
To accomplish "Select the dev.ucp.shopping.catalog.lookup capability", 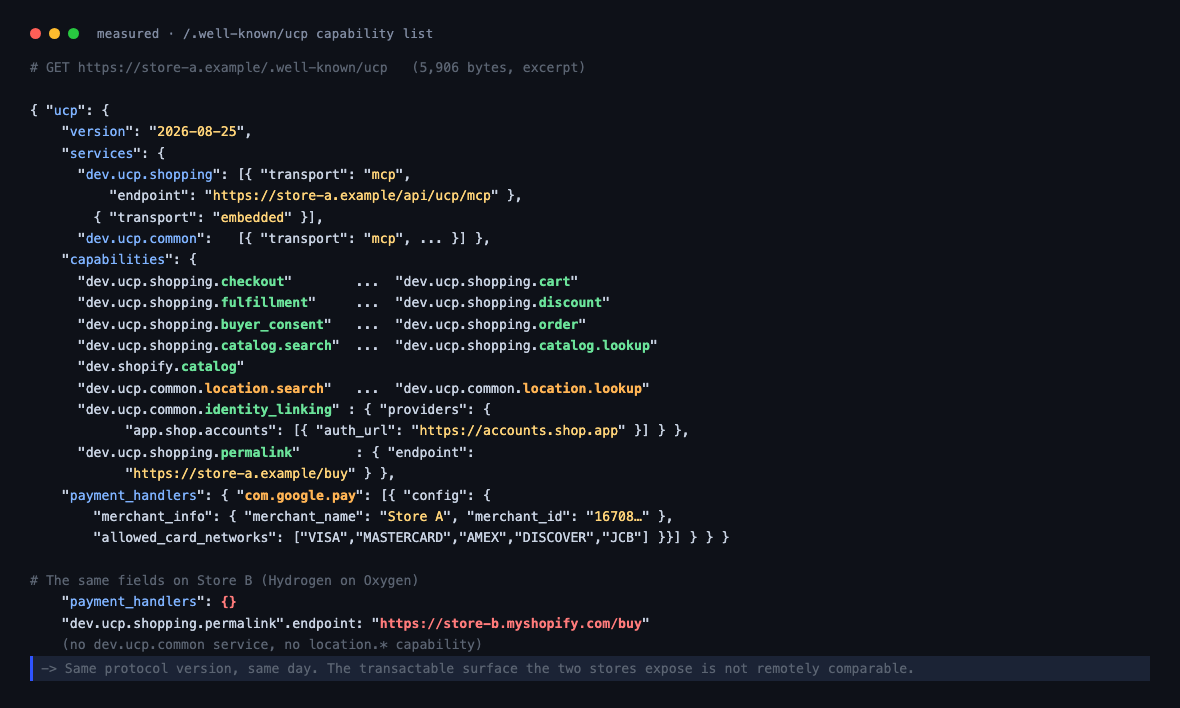I will click(x=526, y=346).
